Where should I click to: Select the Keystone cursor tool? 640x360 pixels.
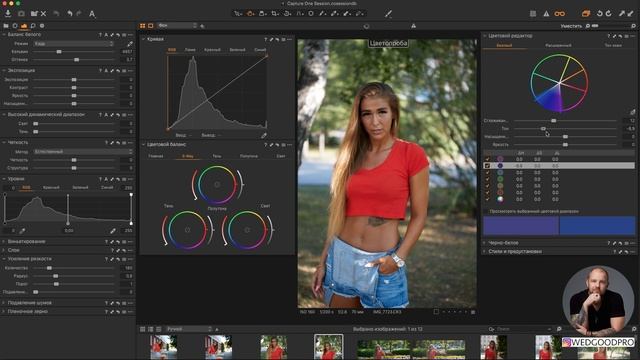[x=300, y=14]
